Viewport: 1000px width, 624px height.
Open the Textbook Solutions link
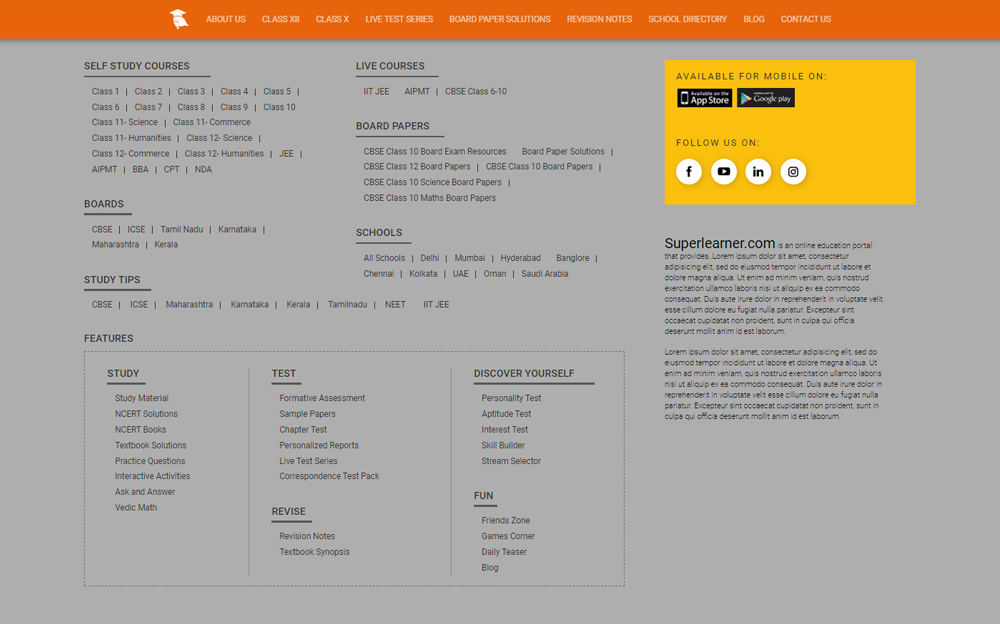pyautogui.click(x=151, y=445)
